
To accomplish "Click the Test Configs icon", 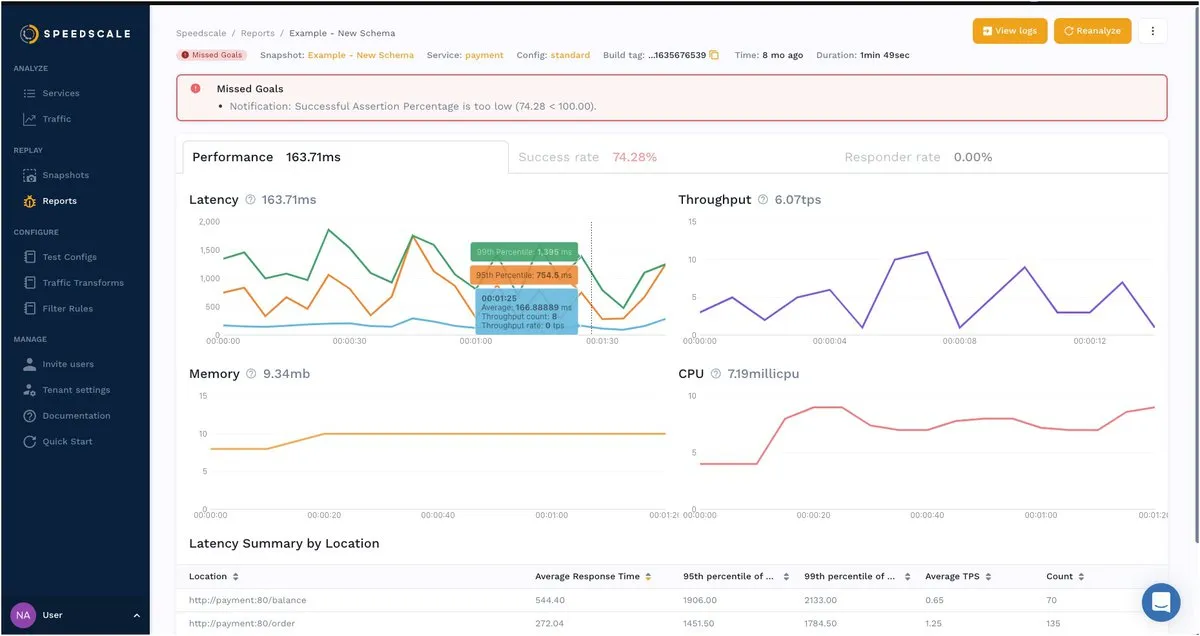I will click(30, 257).
